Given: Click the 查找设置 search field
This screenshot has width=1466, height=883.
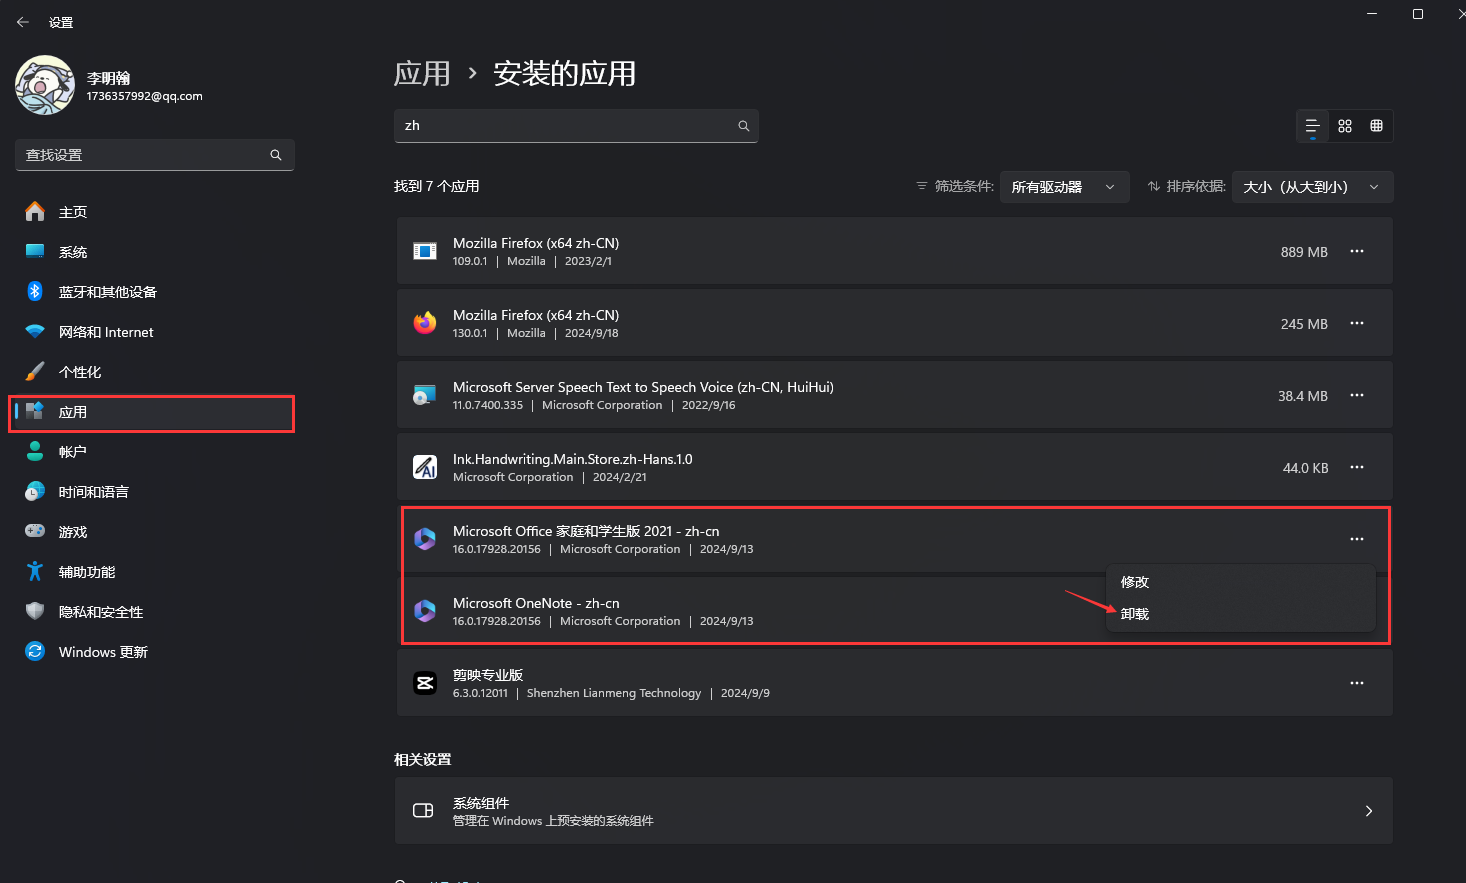Looking at the screenshot, I should click(x=145, y=155).
